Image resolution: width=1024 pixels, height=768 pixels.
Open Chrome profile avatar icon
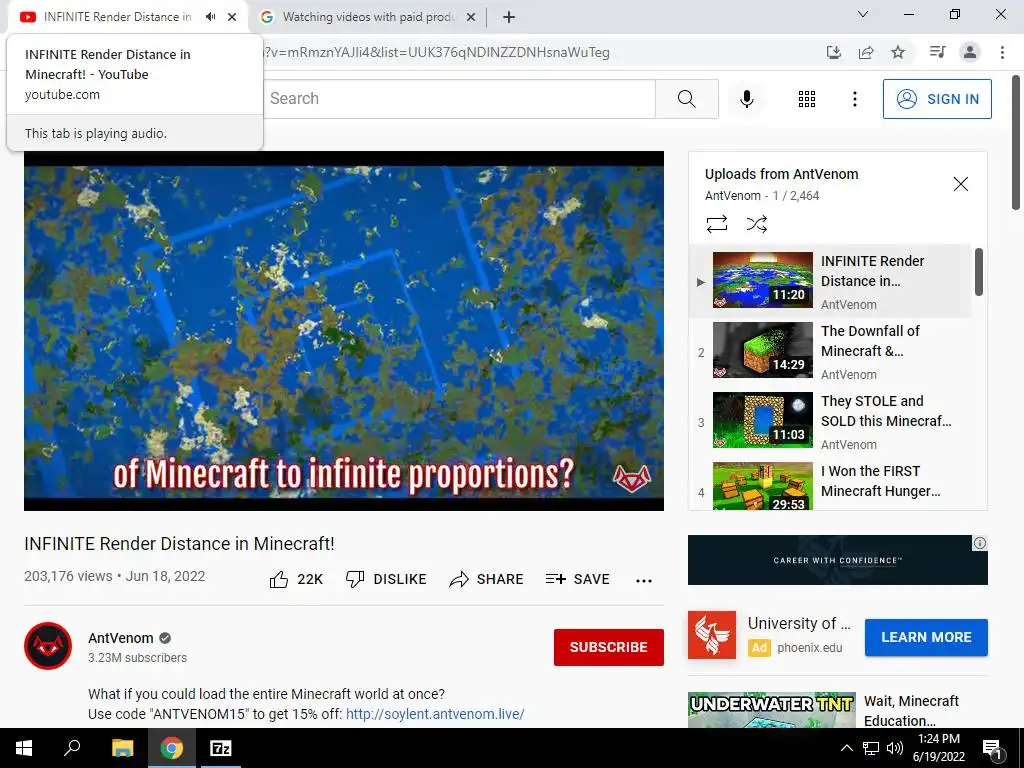[x=970, y=52]
